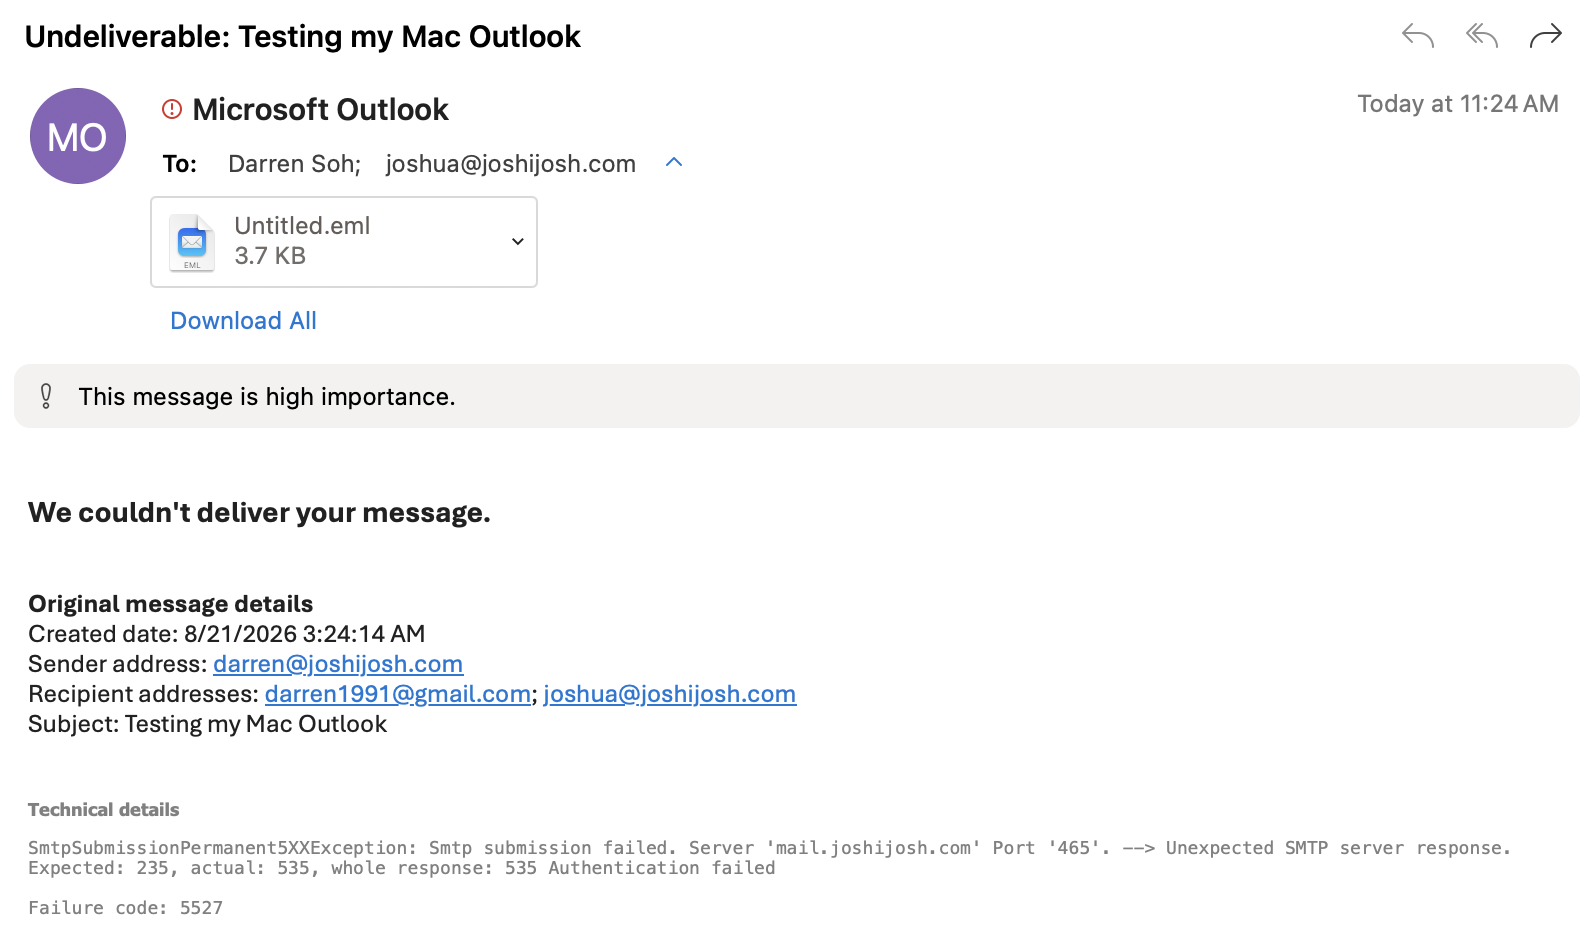The image size is (1592, 940).
Task: Click the high importance message banner
Action: pos(797,396)
